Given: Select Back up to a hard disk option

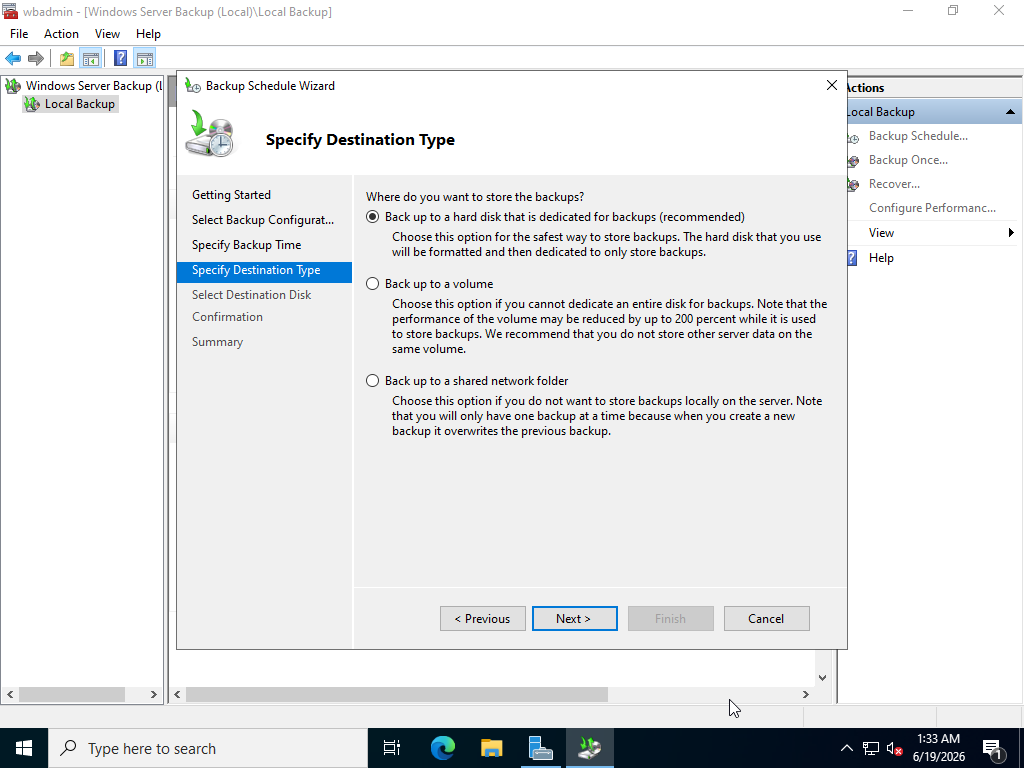Looking at the screenshot, I should (x=372, y=217).
